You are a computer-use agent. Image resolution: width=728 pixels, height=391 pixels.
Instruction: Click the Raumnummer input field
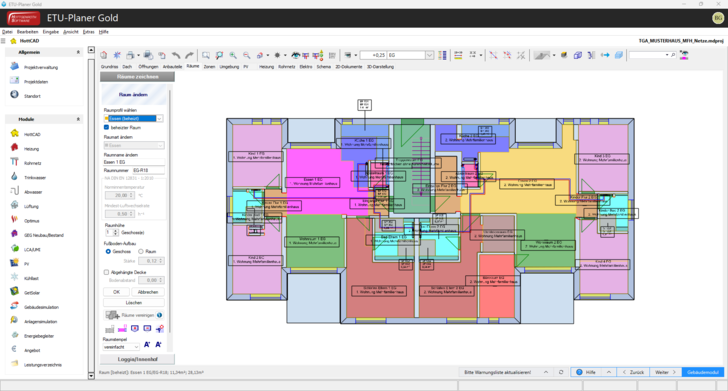[148, 170]
